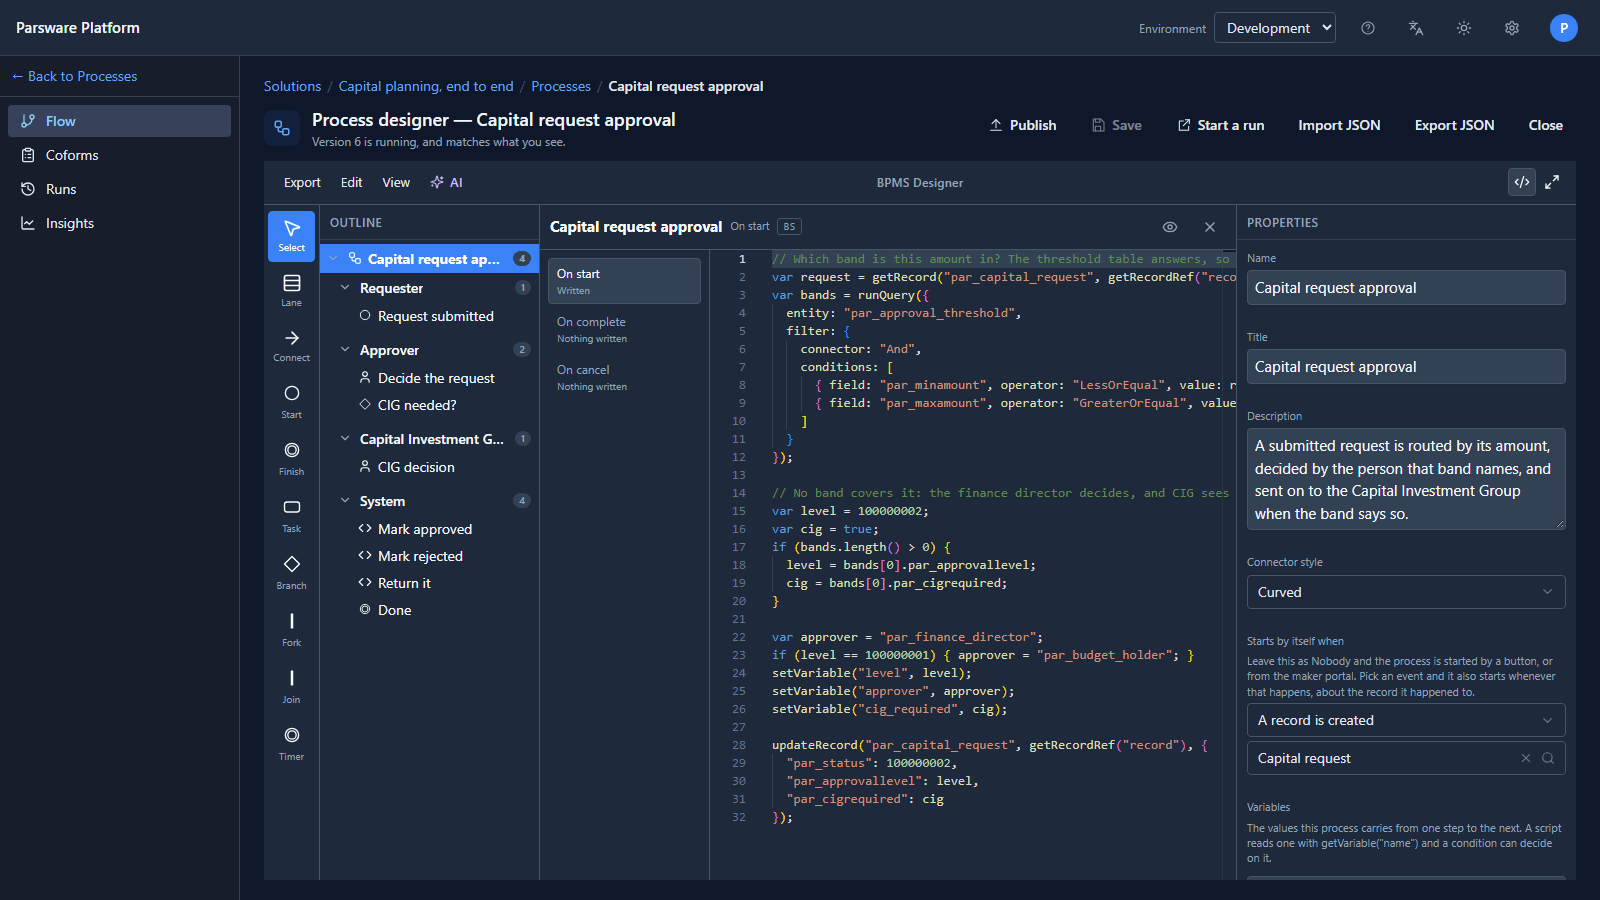
Task: Collapse the Capital Investment G... lane
Action: (345, 439)
